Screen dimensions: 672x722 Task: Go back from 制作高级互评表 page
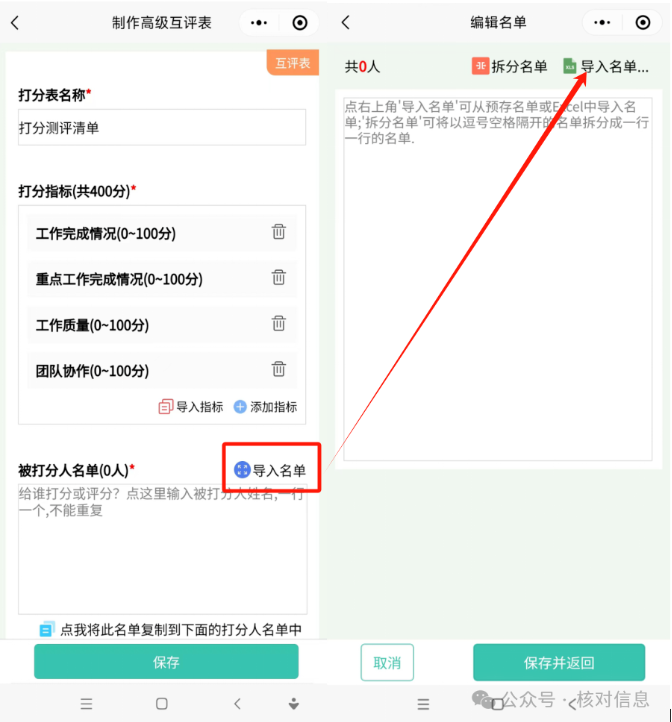click(x=15, y=23)
